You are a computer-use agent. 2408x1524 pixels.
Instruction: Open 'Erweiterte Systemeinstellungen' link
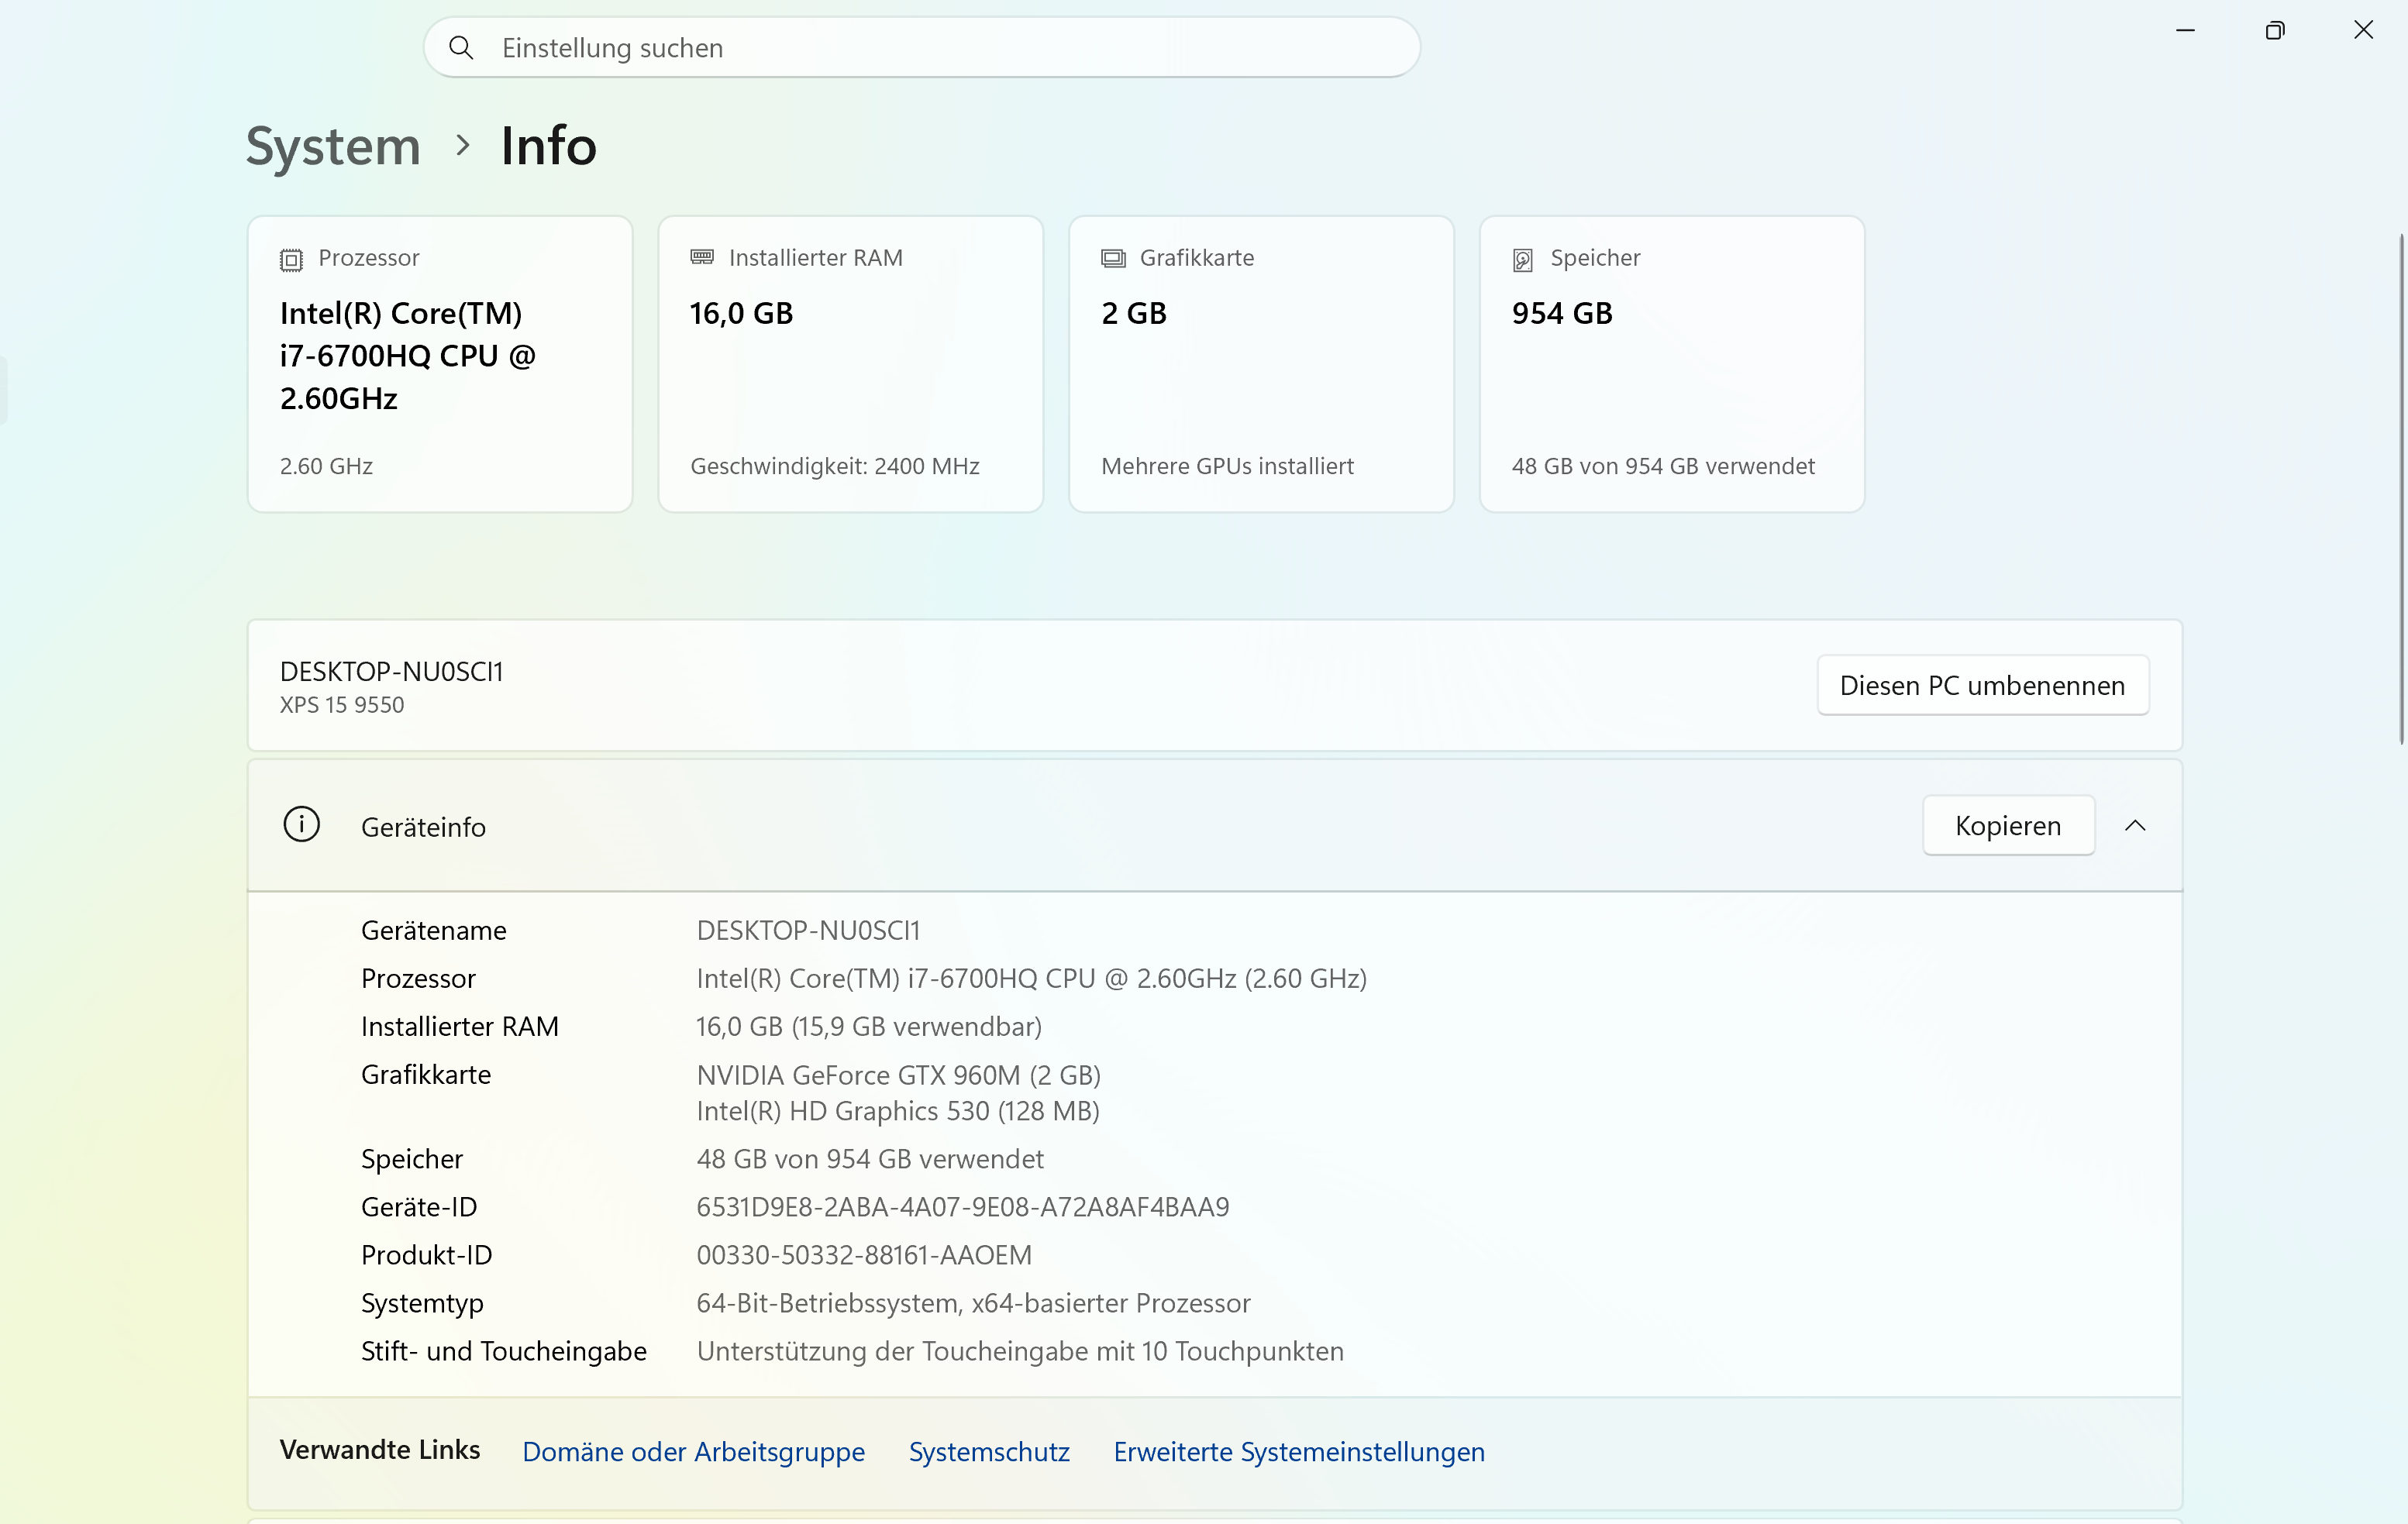tap(1299, 1451)
